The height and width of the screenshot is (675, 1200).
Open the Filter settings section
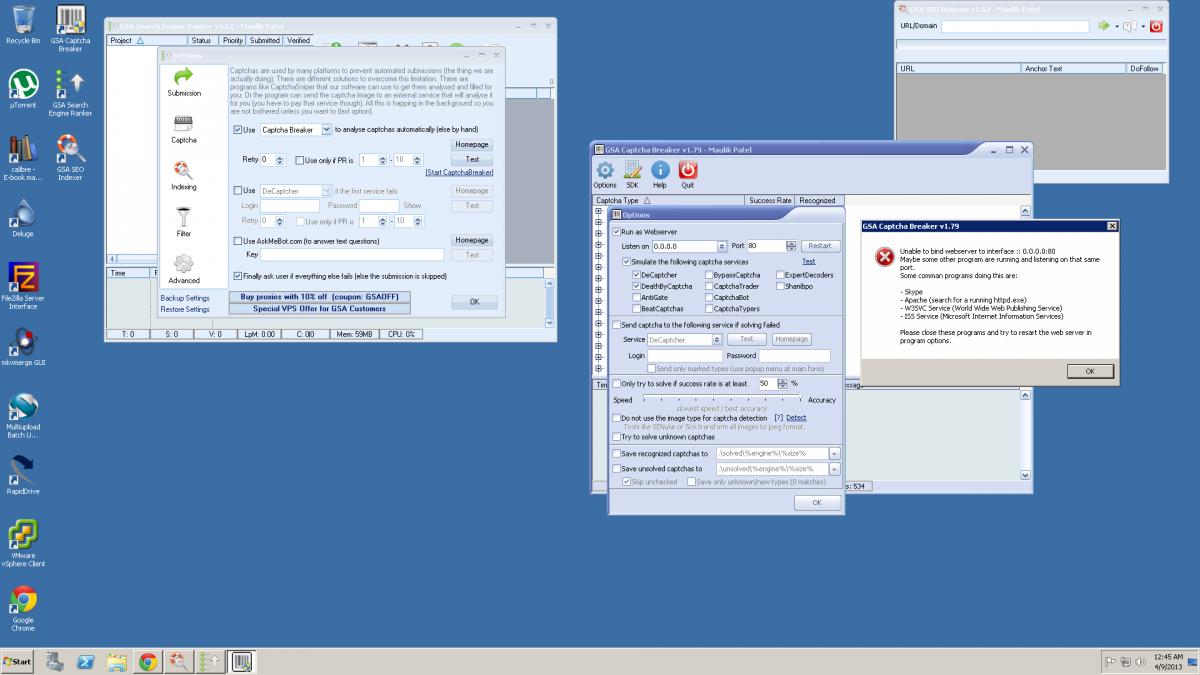pos(184,224)
